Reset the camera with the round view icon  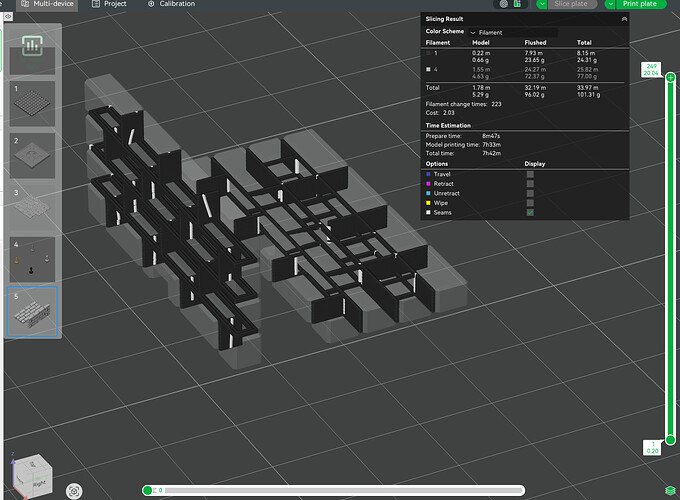click(x=74, y=491)
